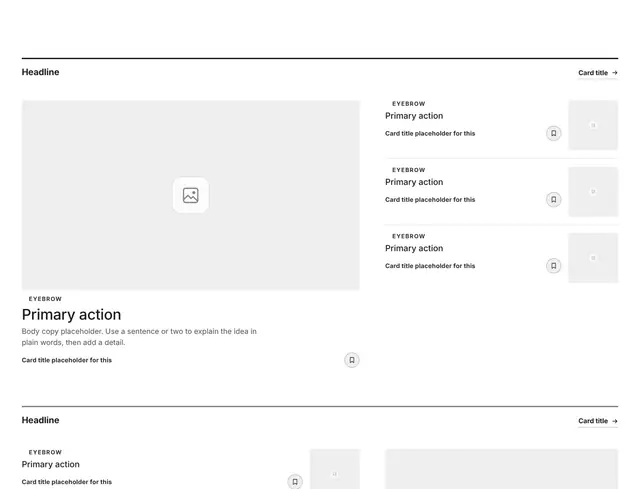This screenshot has width=640, height=489.
Task: Open the first small Primary action title in the top list
Action: [x=414, y=116]
